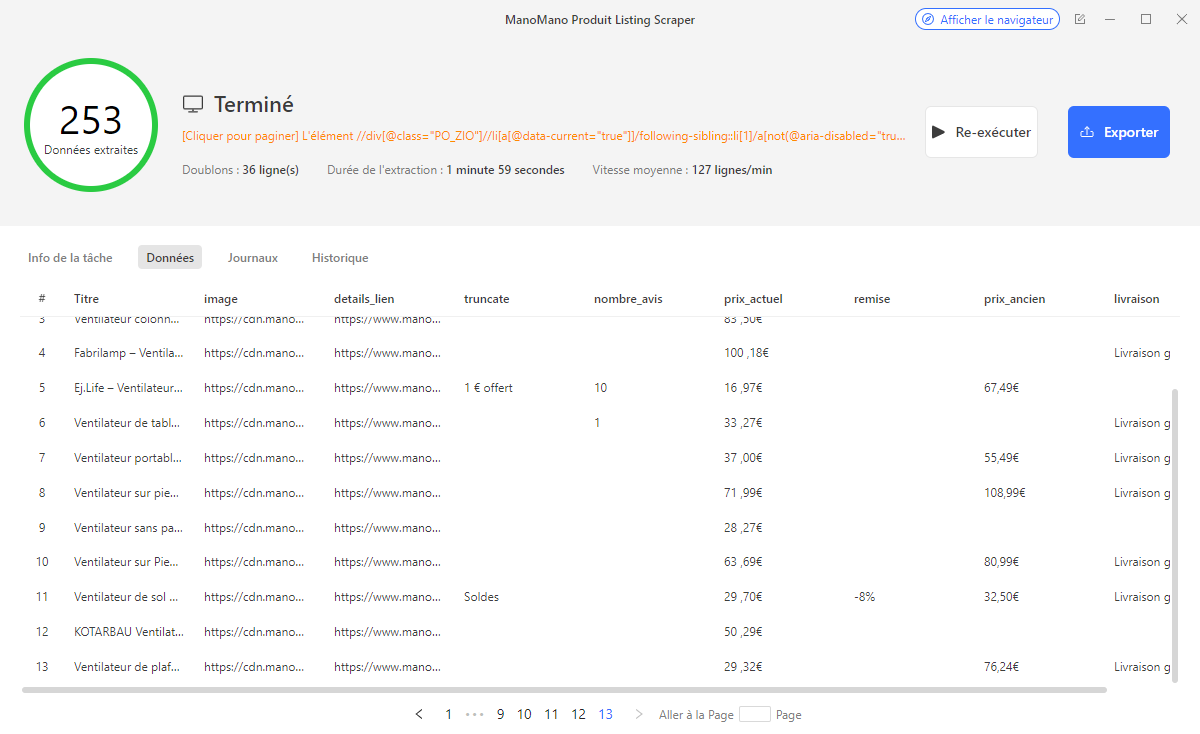
Task: Click old price 32,50€ in row 11
Action: pyautogui.click(x=1002, y=597)
